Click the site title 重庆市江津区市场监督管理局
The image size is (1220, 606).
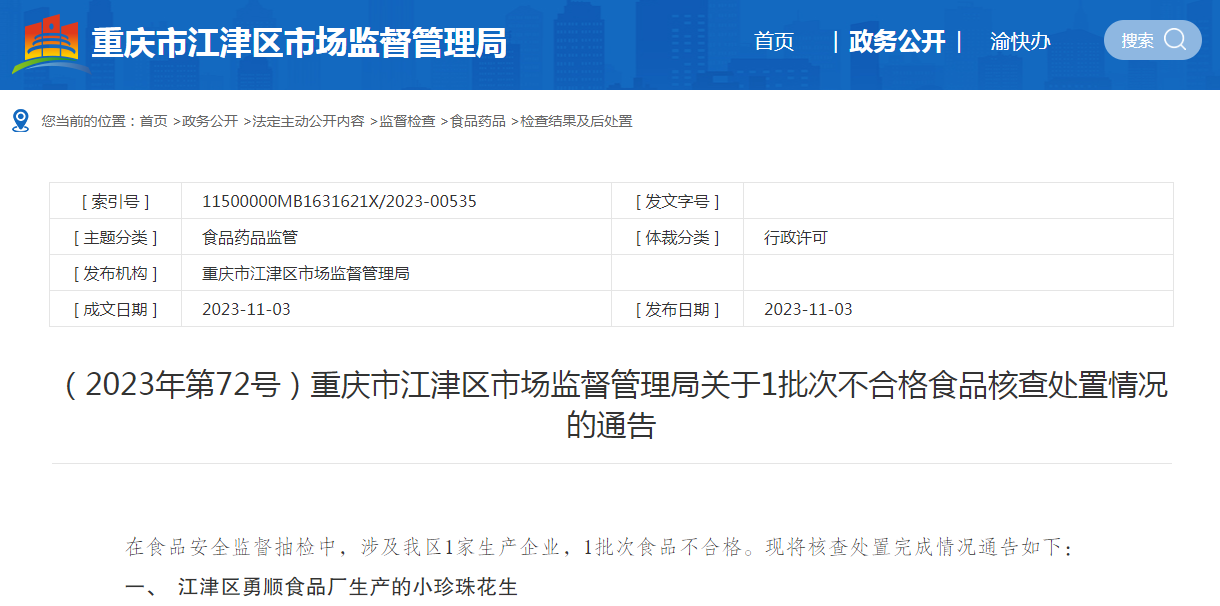[299, 43]
